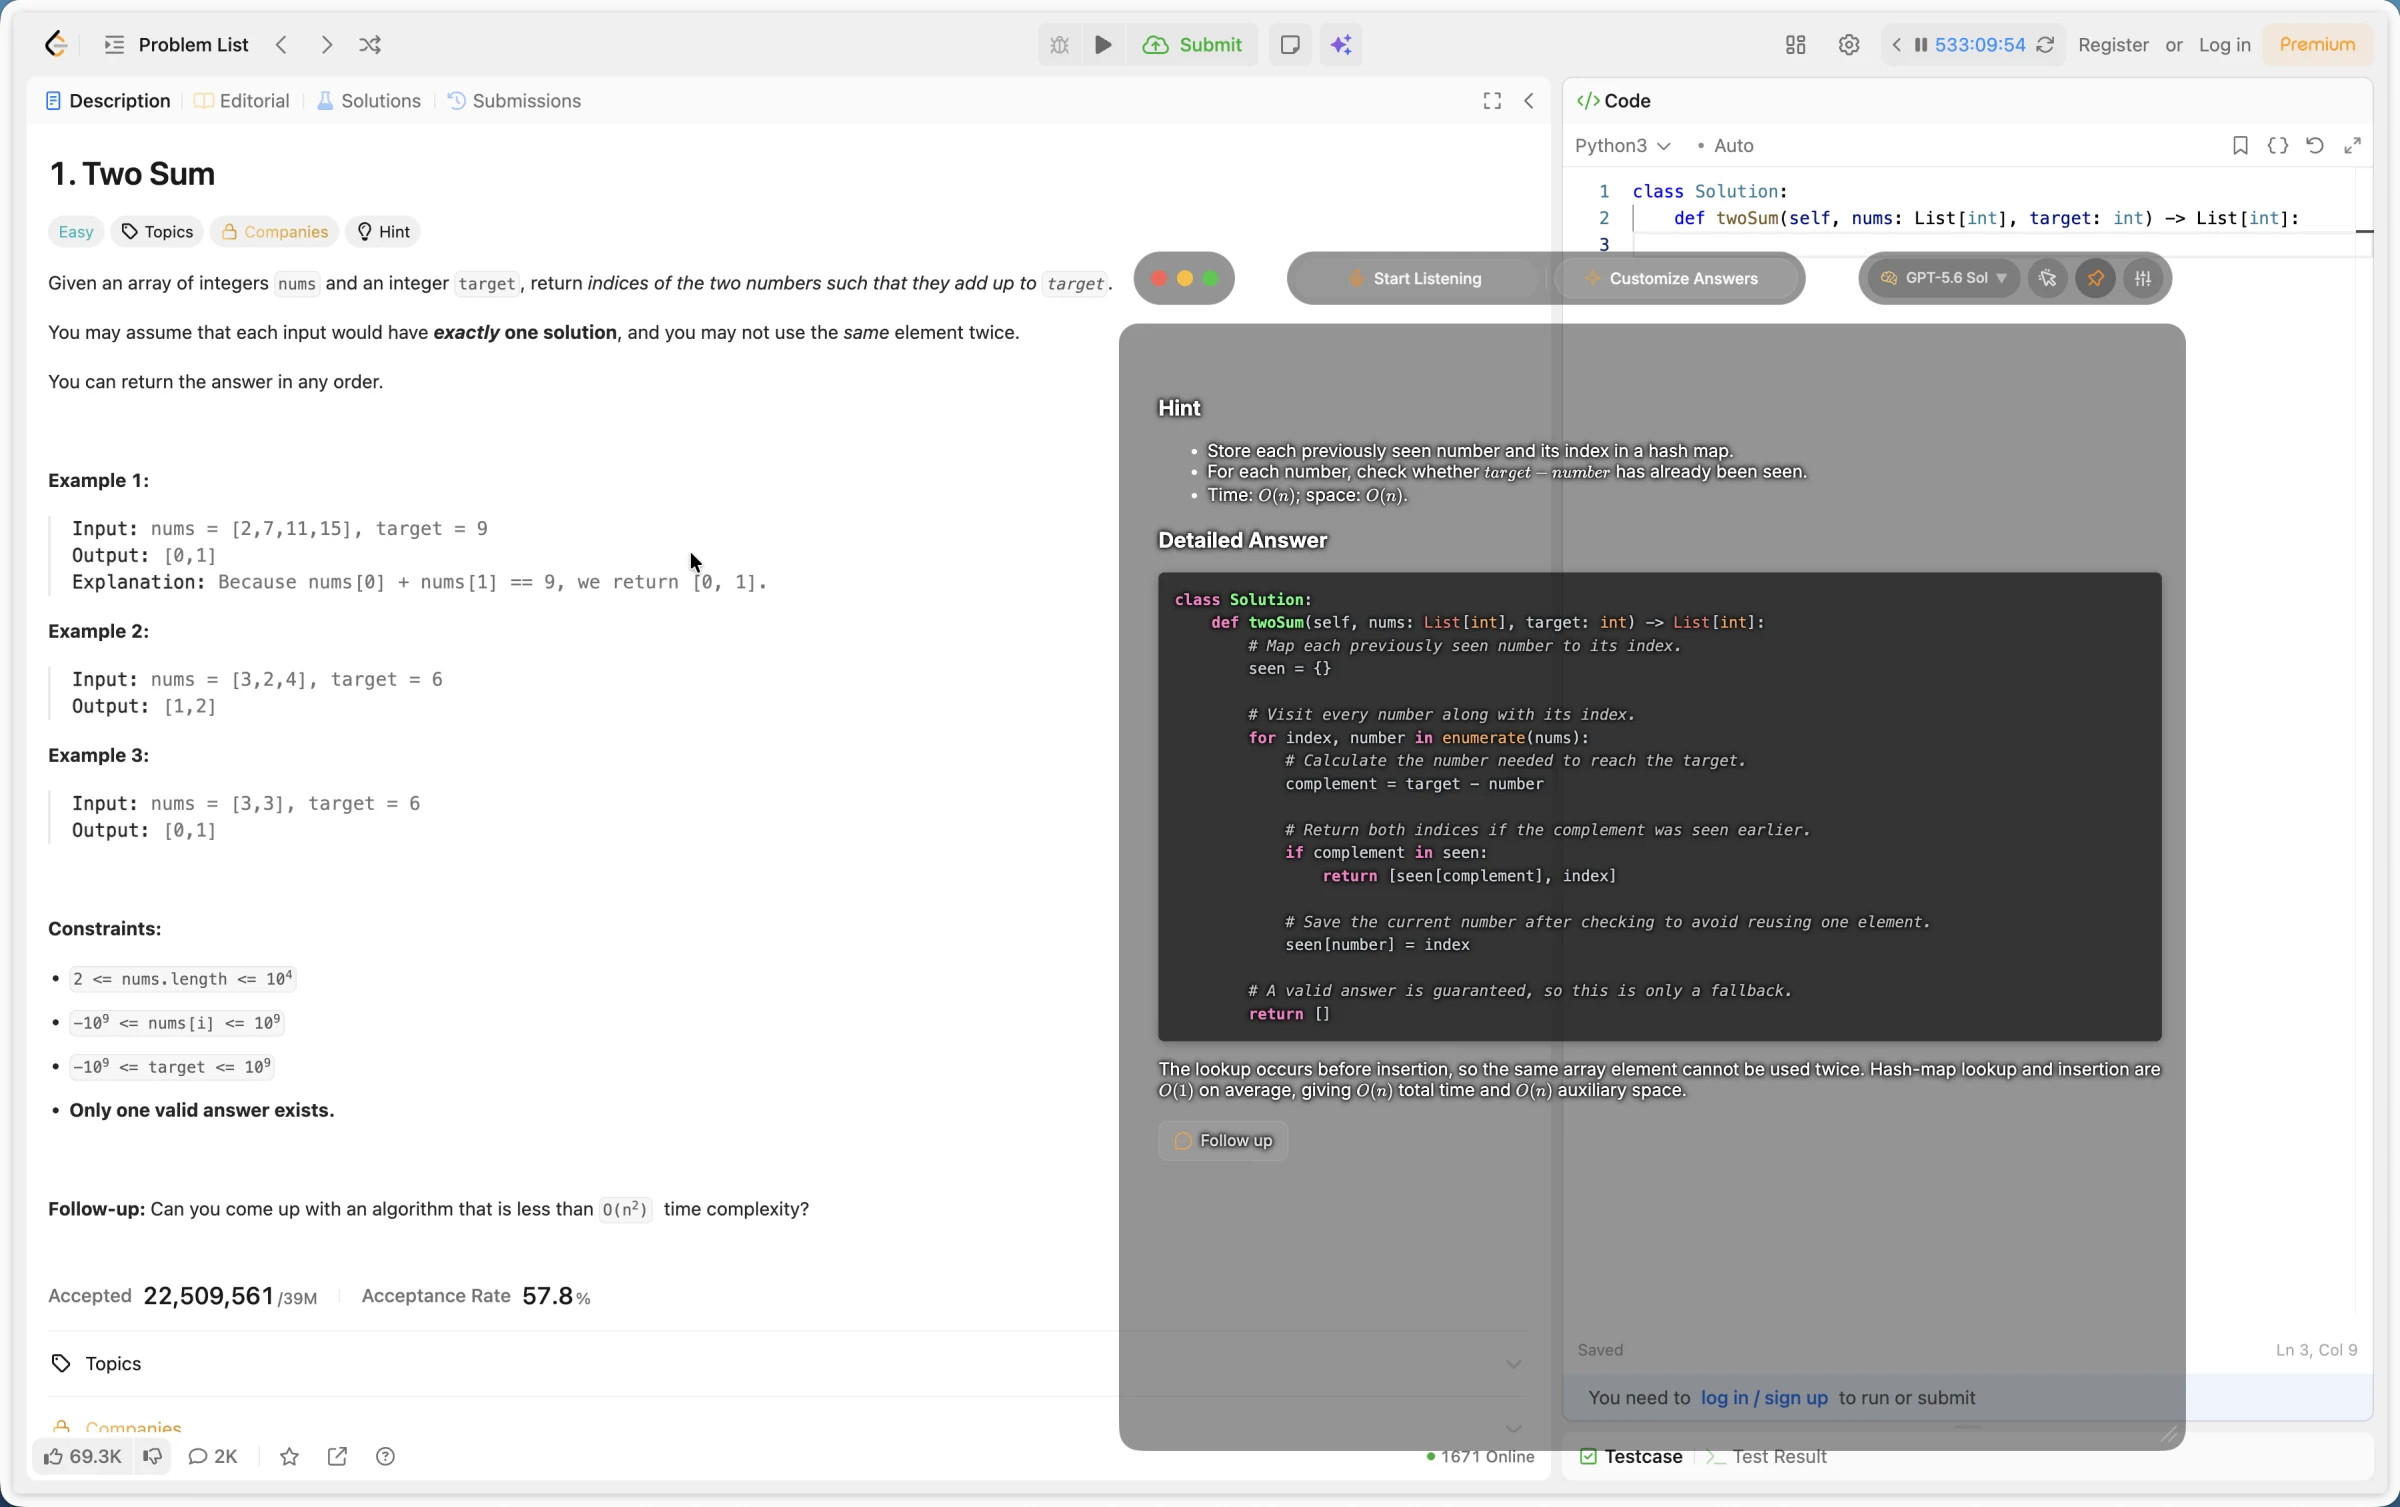Open overlay sliders settings icon
This screenshot has width=2400, height=1507.
(2142, 278)
